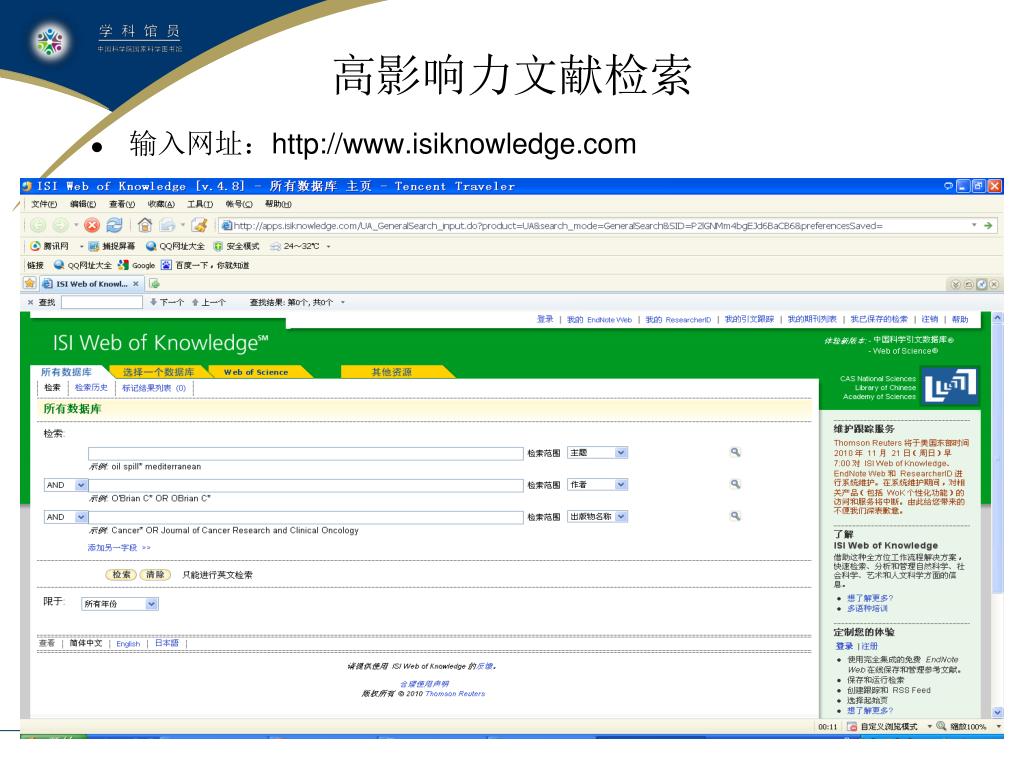Open the 检索历史 sub-tab
The height and width of the screenshot is (768, 1024).
click(x=91, y=388)
